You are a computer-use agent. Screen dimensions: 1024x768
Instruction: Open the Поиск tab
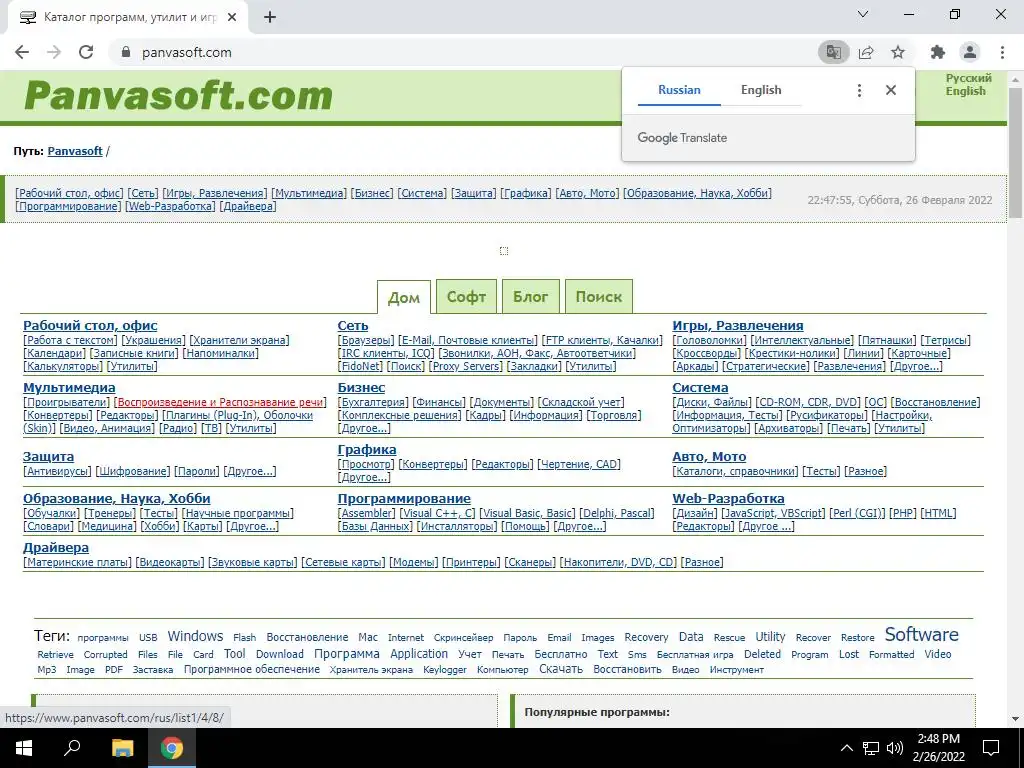598,296
